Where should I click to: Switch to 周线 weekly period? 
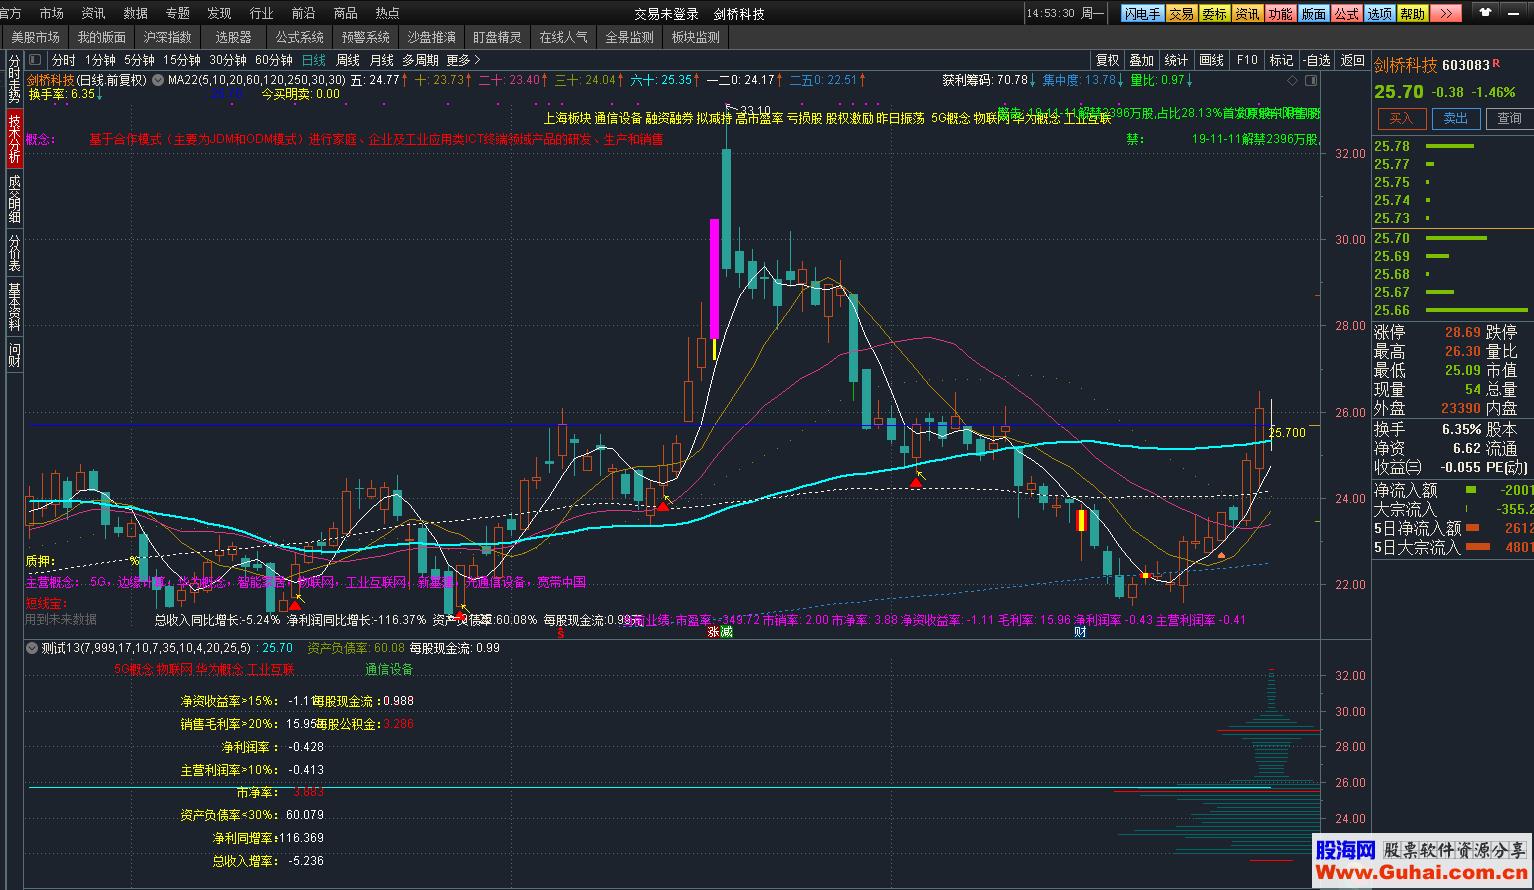pyautogui.click(x=347, y=60)
